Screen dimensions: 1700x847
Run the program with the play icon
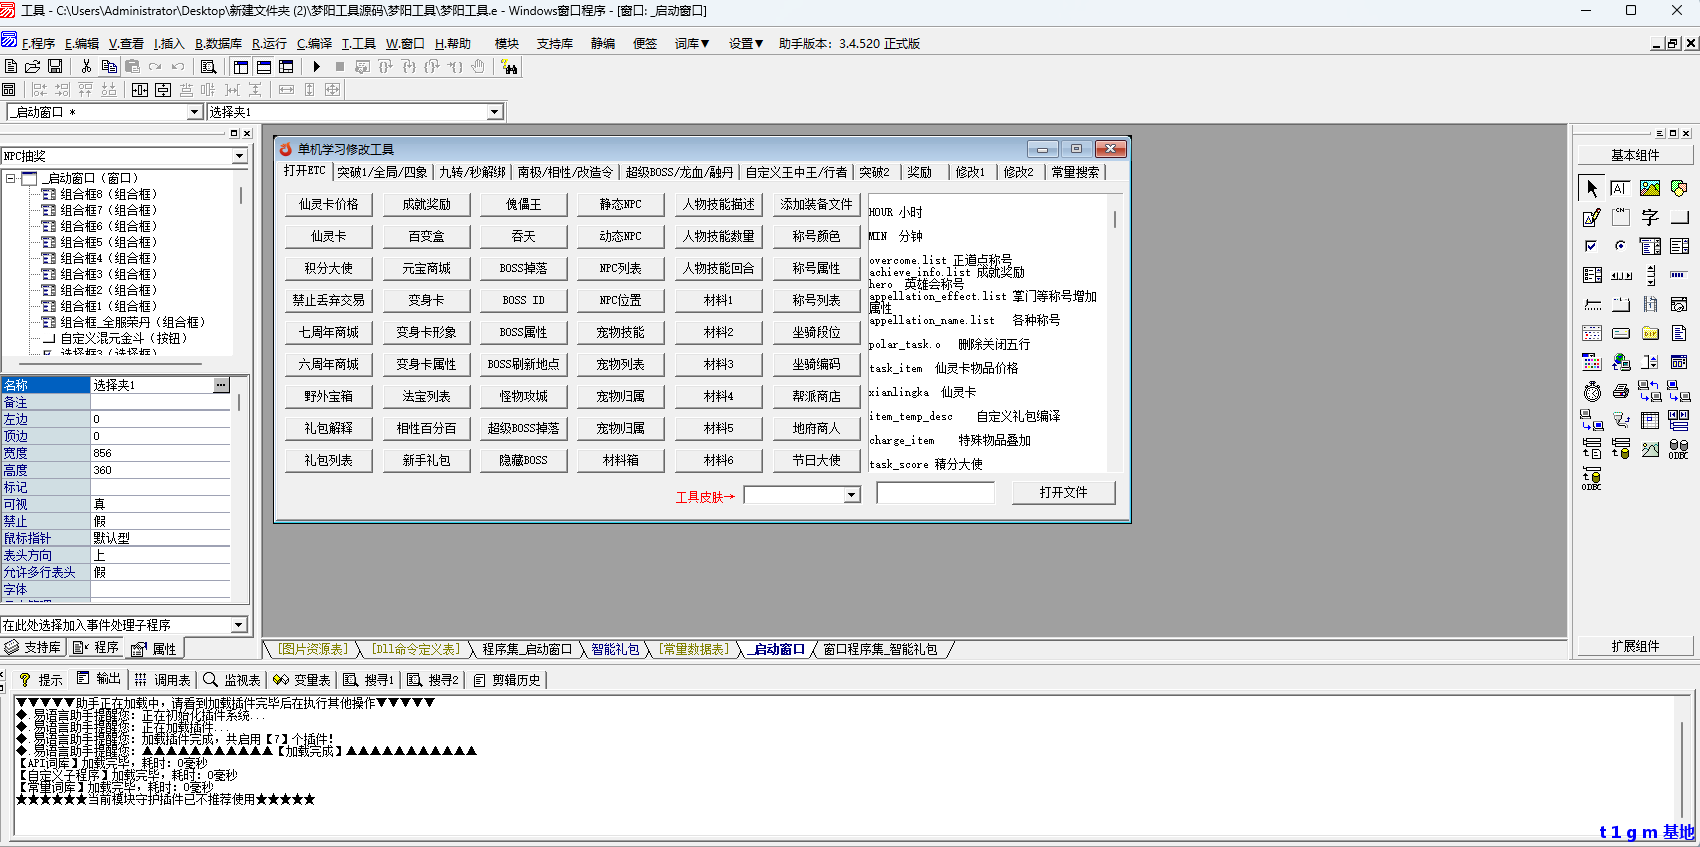[316, 66]
